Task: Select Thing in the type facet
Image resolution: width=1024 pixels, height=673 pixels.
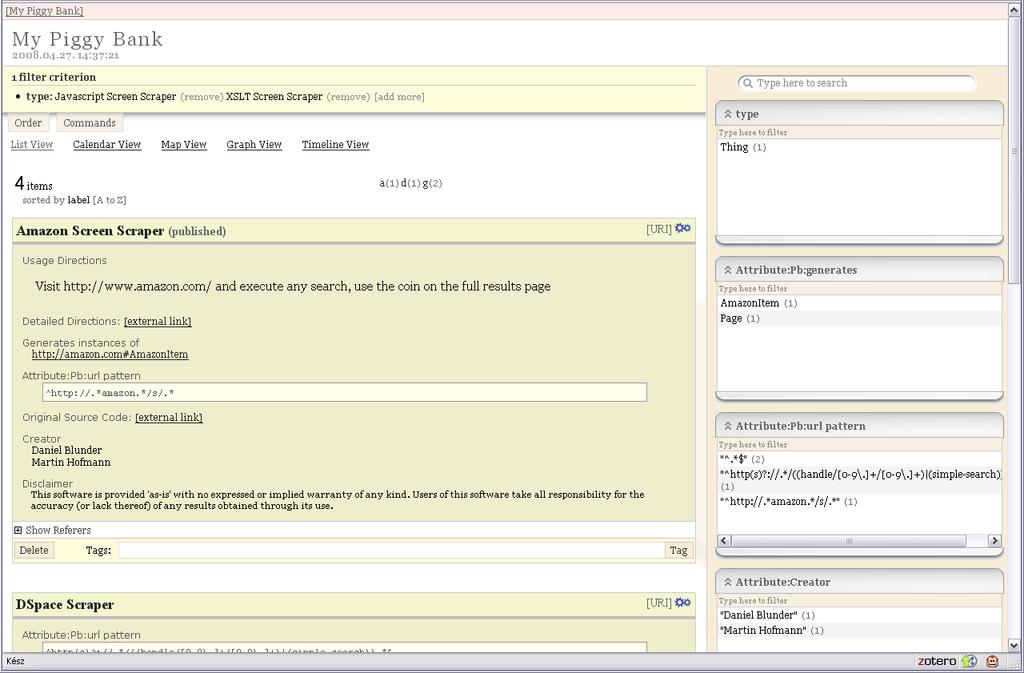Action: pos(734,147)
